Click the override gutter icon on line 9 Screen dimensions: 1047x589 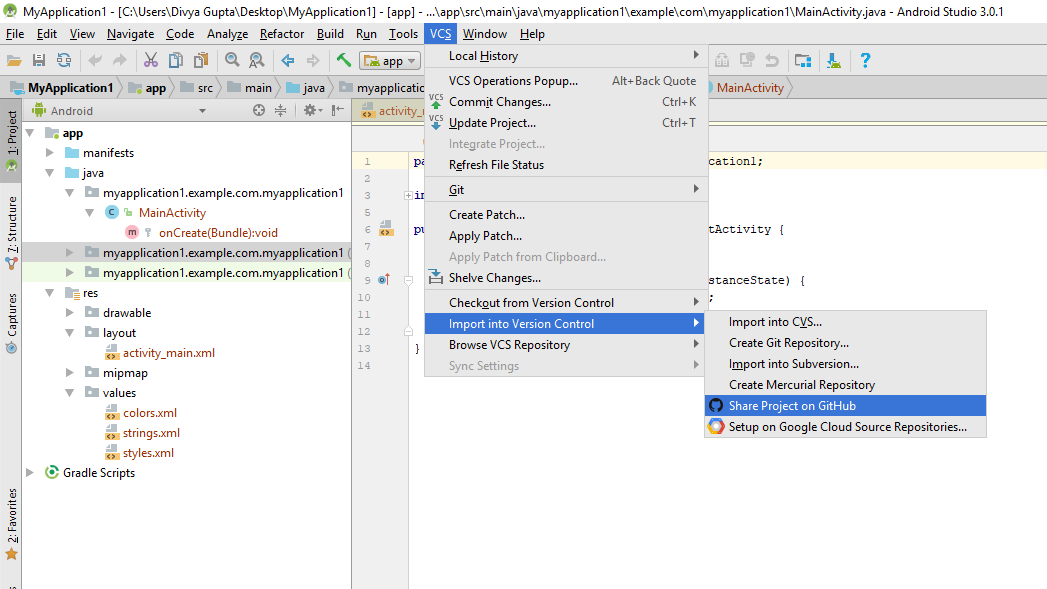click(x=384, y=280)
